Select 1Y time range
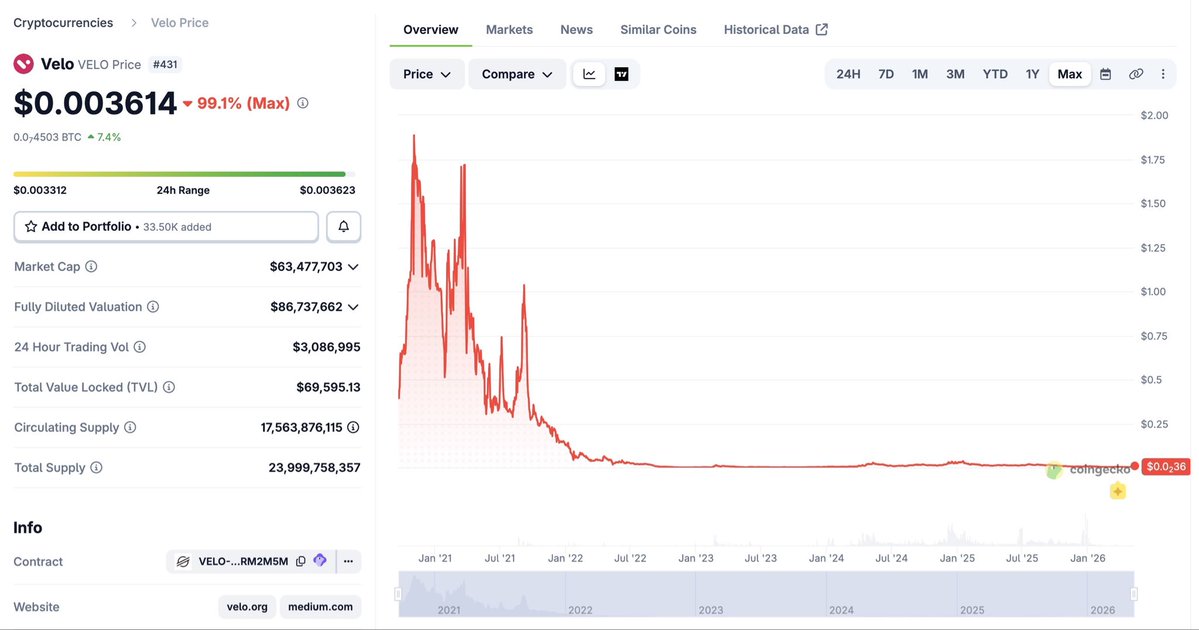1199x630 pixels. pos(1032,74)
